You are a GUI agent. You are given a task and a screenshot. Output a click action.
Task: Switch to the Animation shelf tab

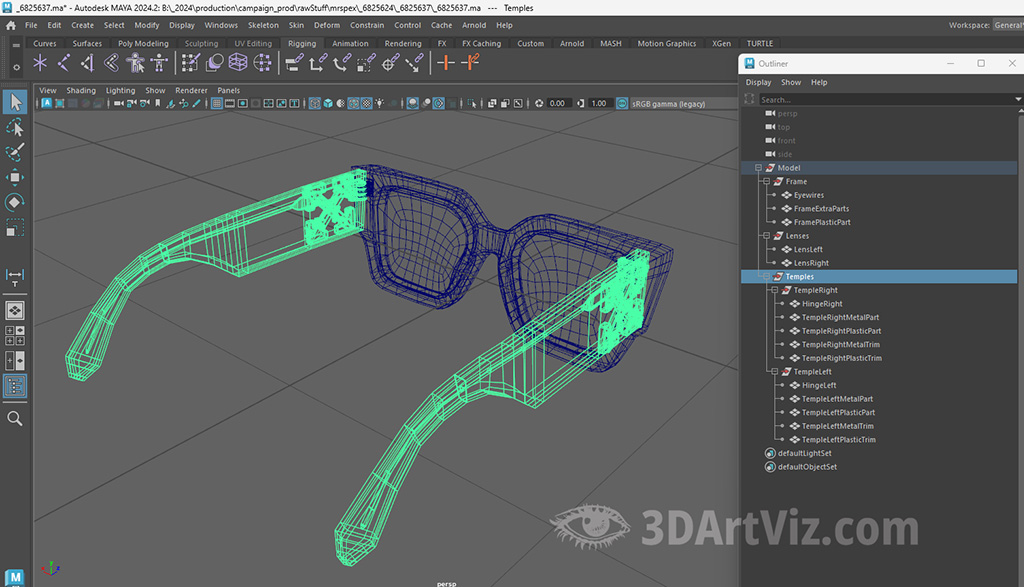pyautogui.click(x=350, y=44)
